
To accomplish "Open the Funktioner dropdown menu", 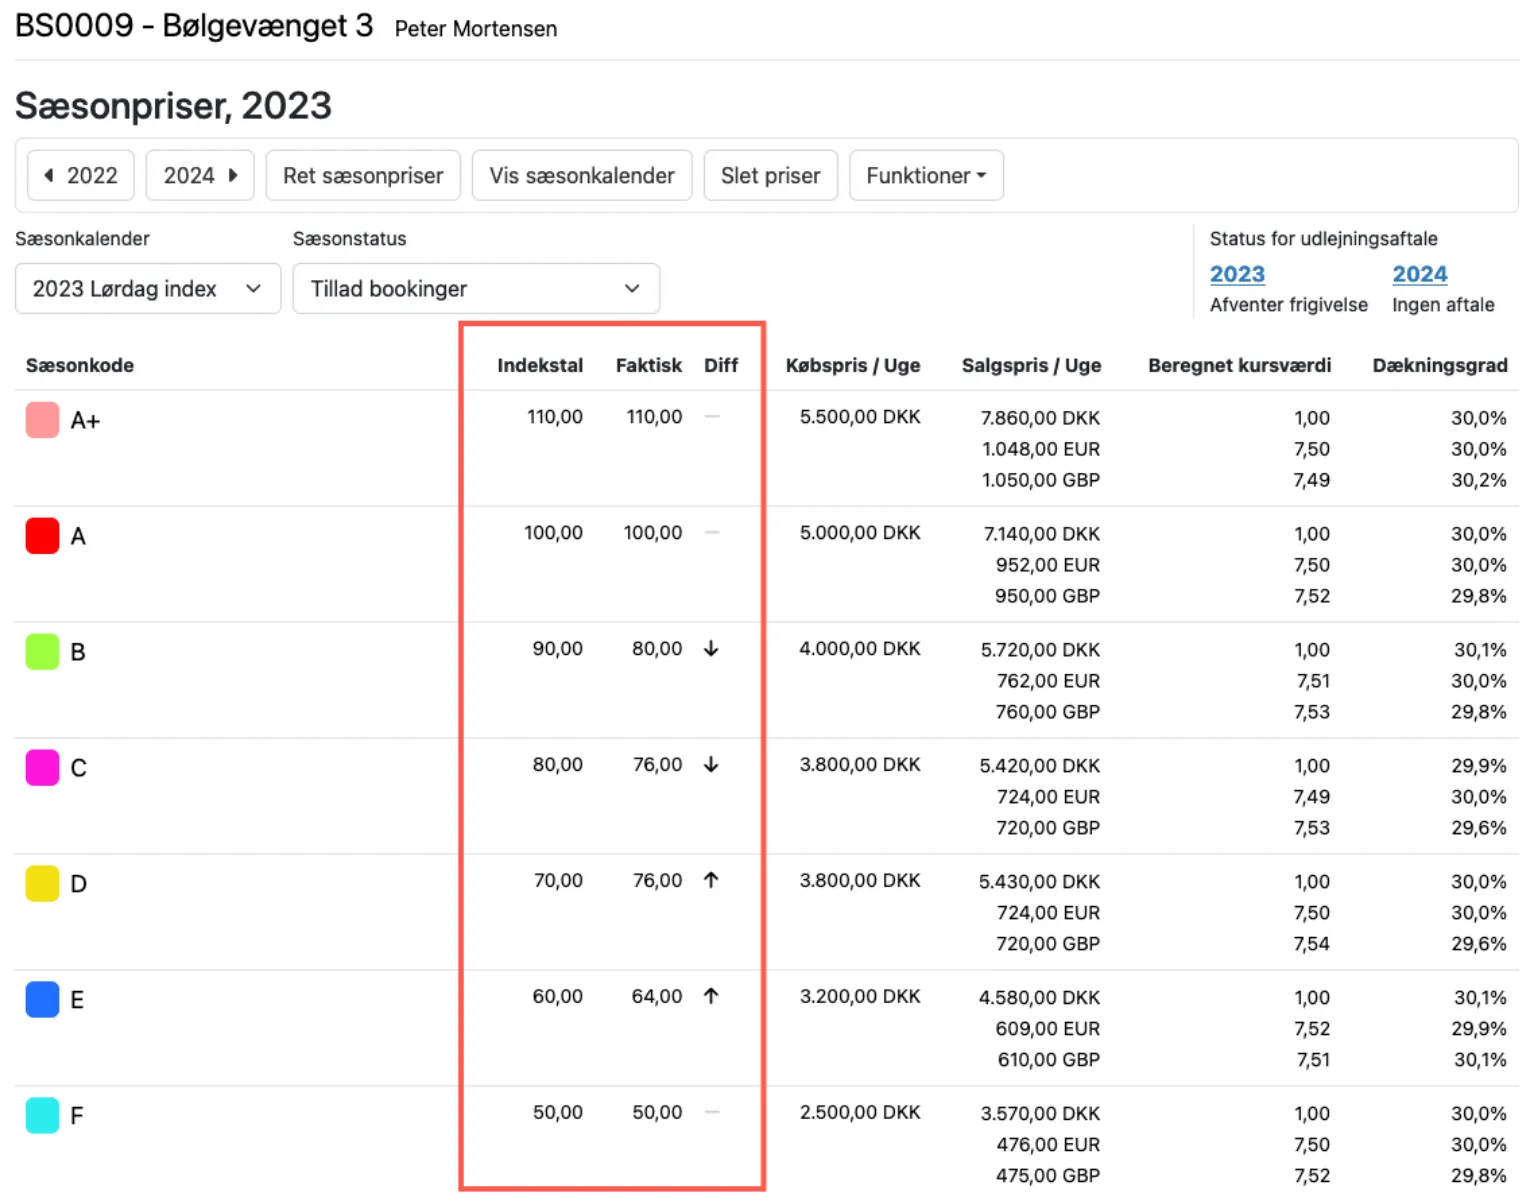I will coord(926,176).
